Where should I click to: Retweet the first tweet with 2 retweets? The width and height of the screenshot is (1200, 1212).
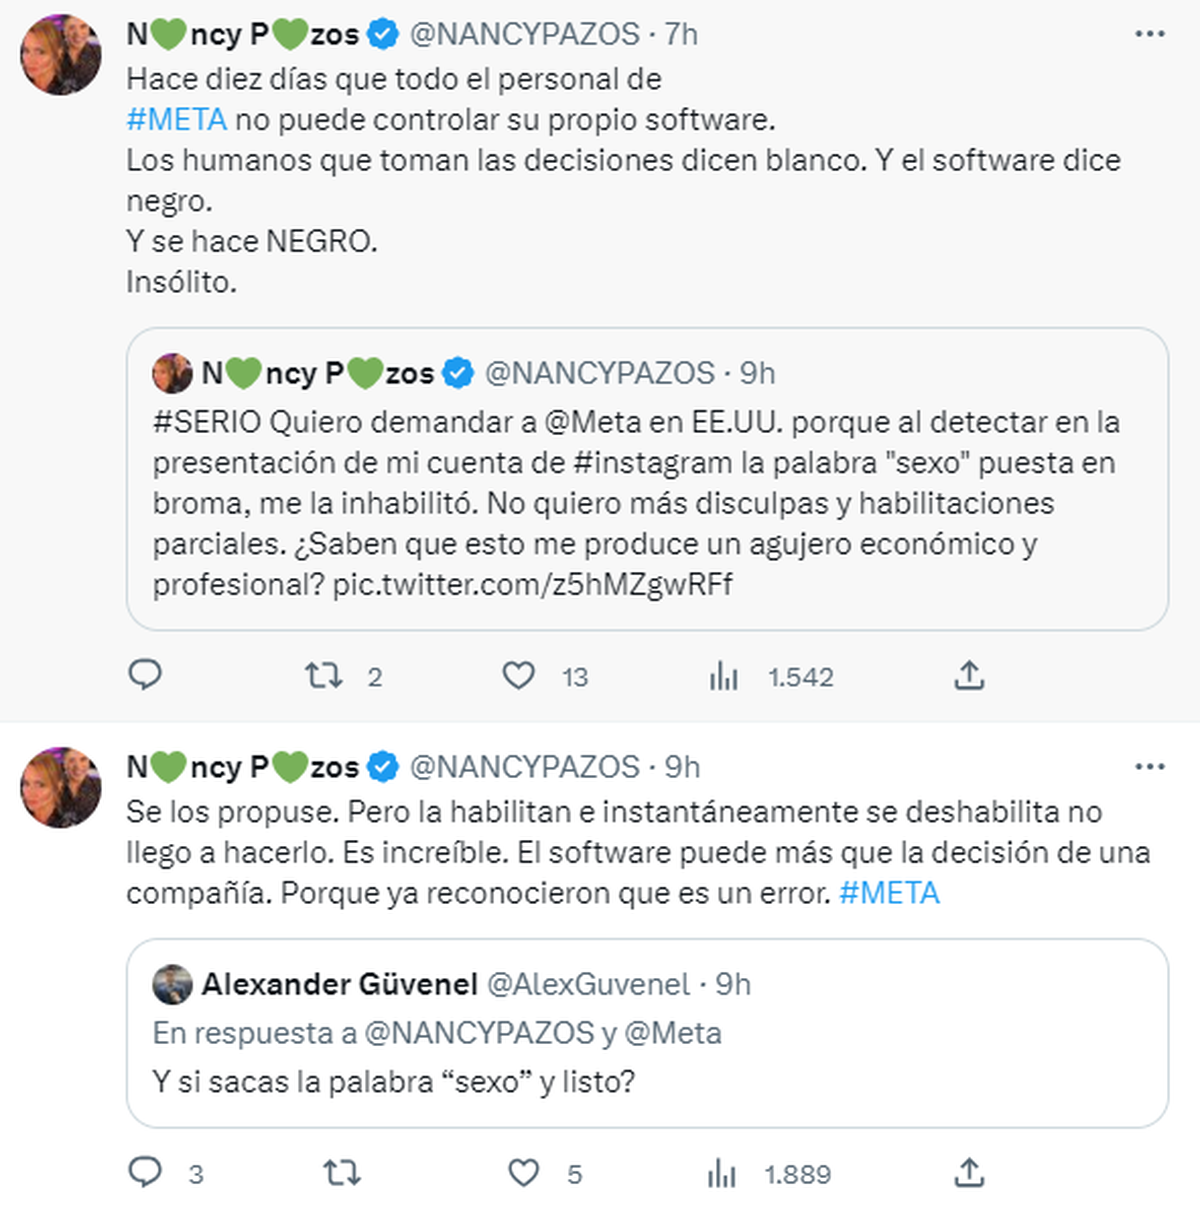click(x=324, y=677)
